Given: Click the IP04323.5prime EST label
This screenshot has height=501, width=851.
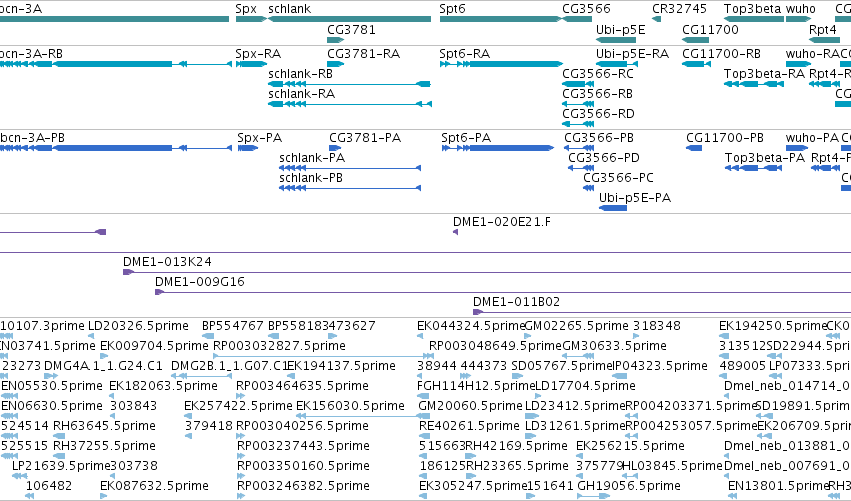Looking at the screenshot, I should click(x=660, y=366).
